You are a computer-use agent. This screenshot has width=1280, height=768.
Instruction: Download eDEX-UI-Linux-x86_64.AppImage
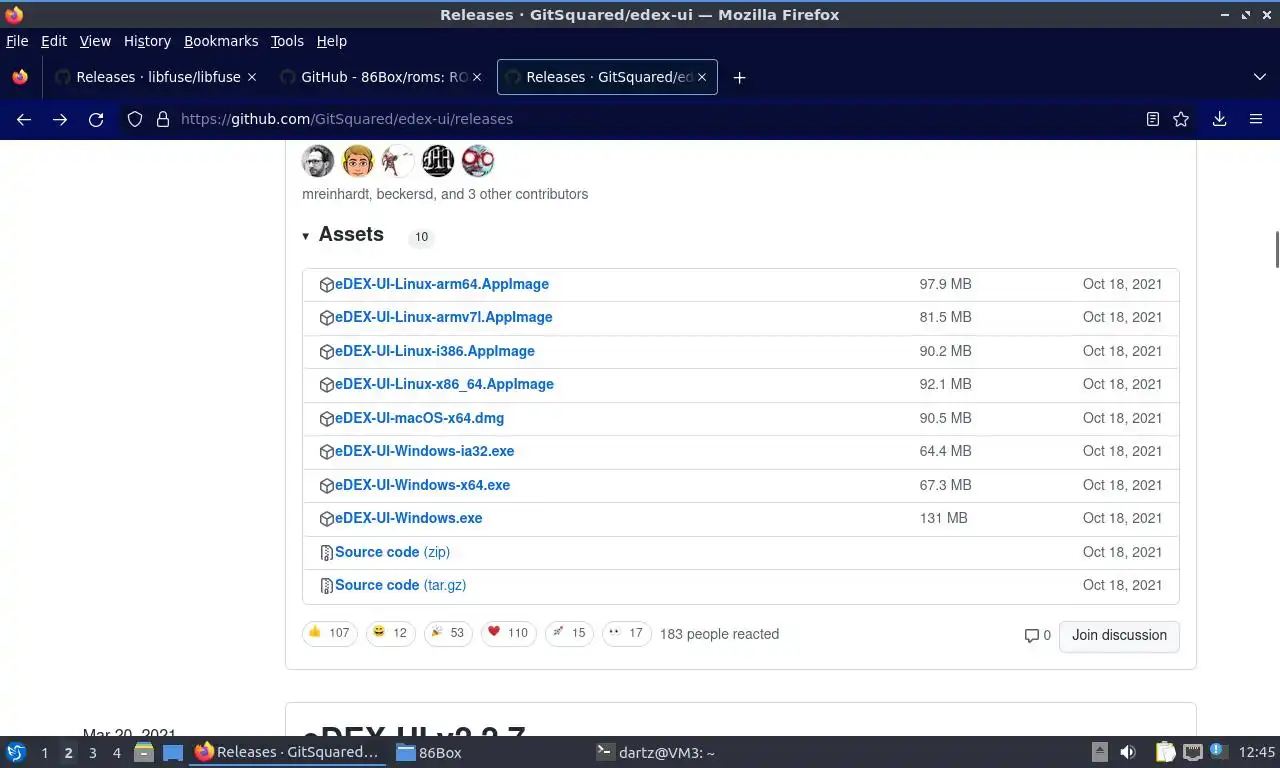(444, 384)
